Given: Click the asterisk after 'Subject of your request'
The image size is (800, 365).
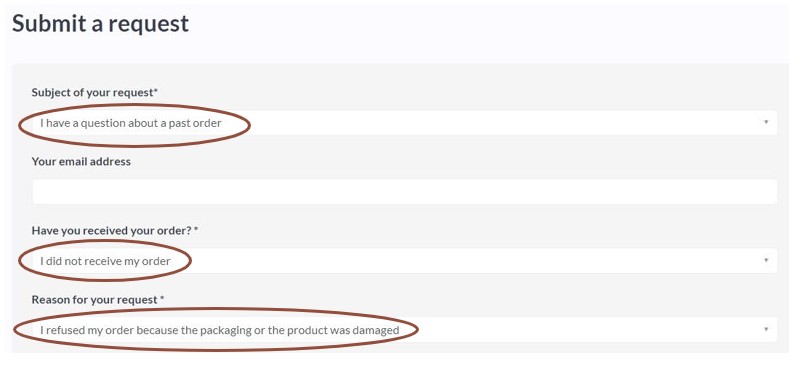Looking at the screenshot, I should coord(156,91).
